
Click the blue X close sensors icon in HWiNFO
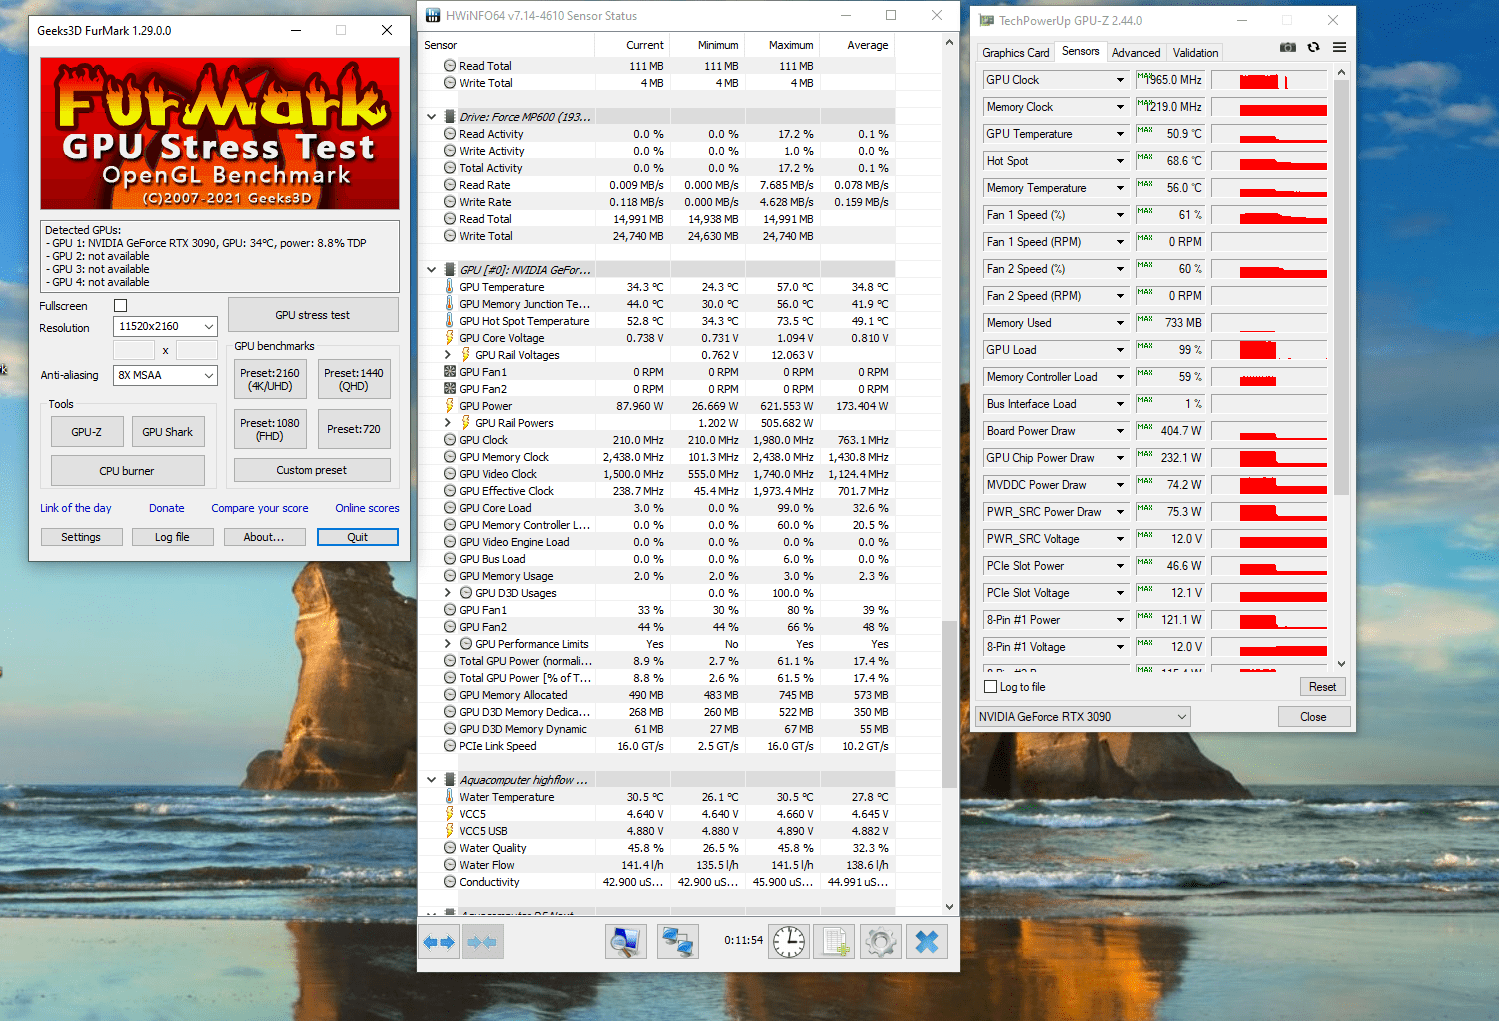[x=927, y=942]
